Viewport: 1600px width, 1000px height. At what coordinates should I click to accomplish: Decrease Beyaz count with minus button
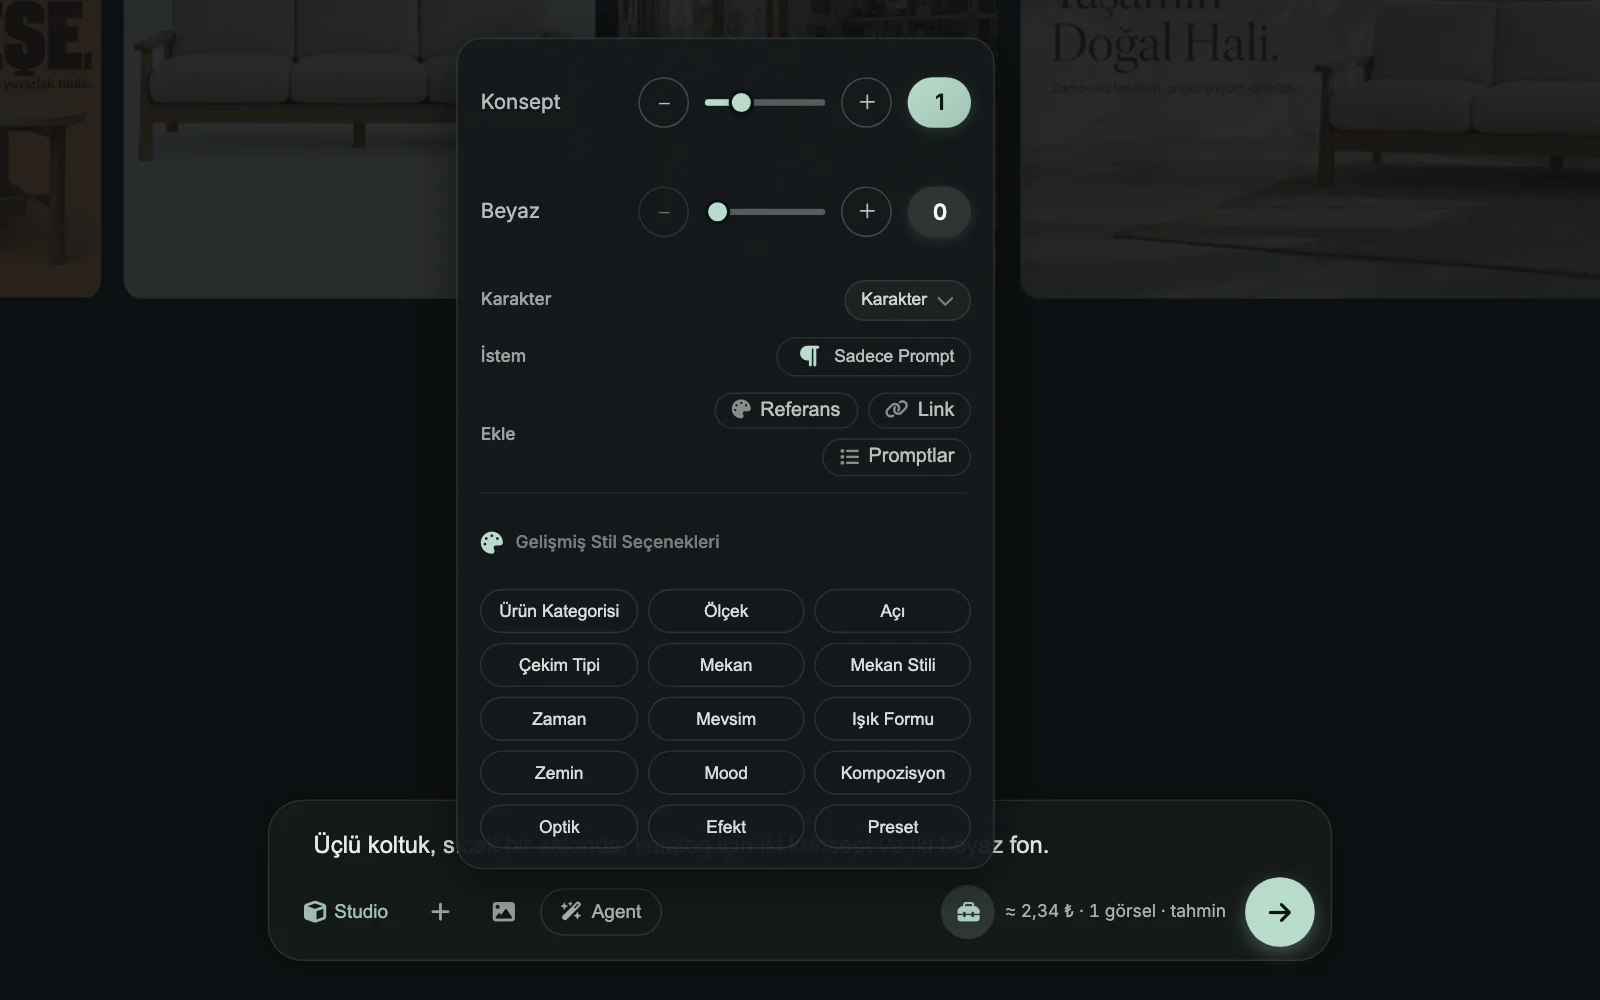pos(664,212)
